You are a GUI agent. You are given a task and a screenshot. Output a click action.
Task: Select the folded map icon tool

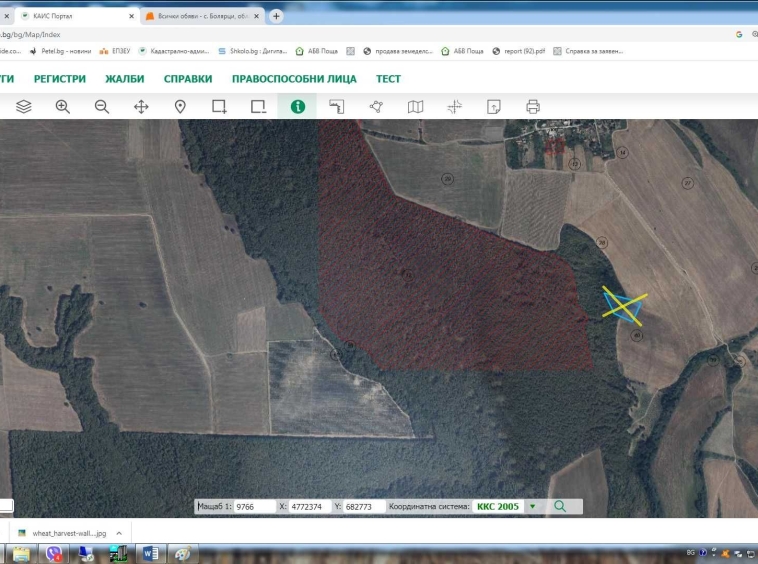[415, 107]
